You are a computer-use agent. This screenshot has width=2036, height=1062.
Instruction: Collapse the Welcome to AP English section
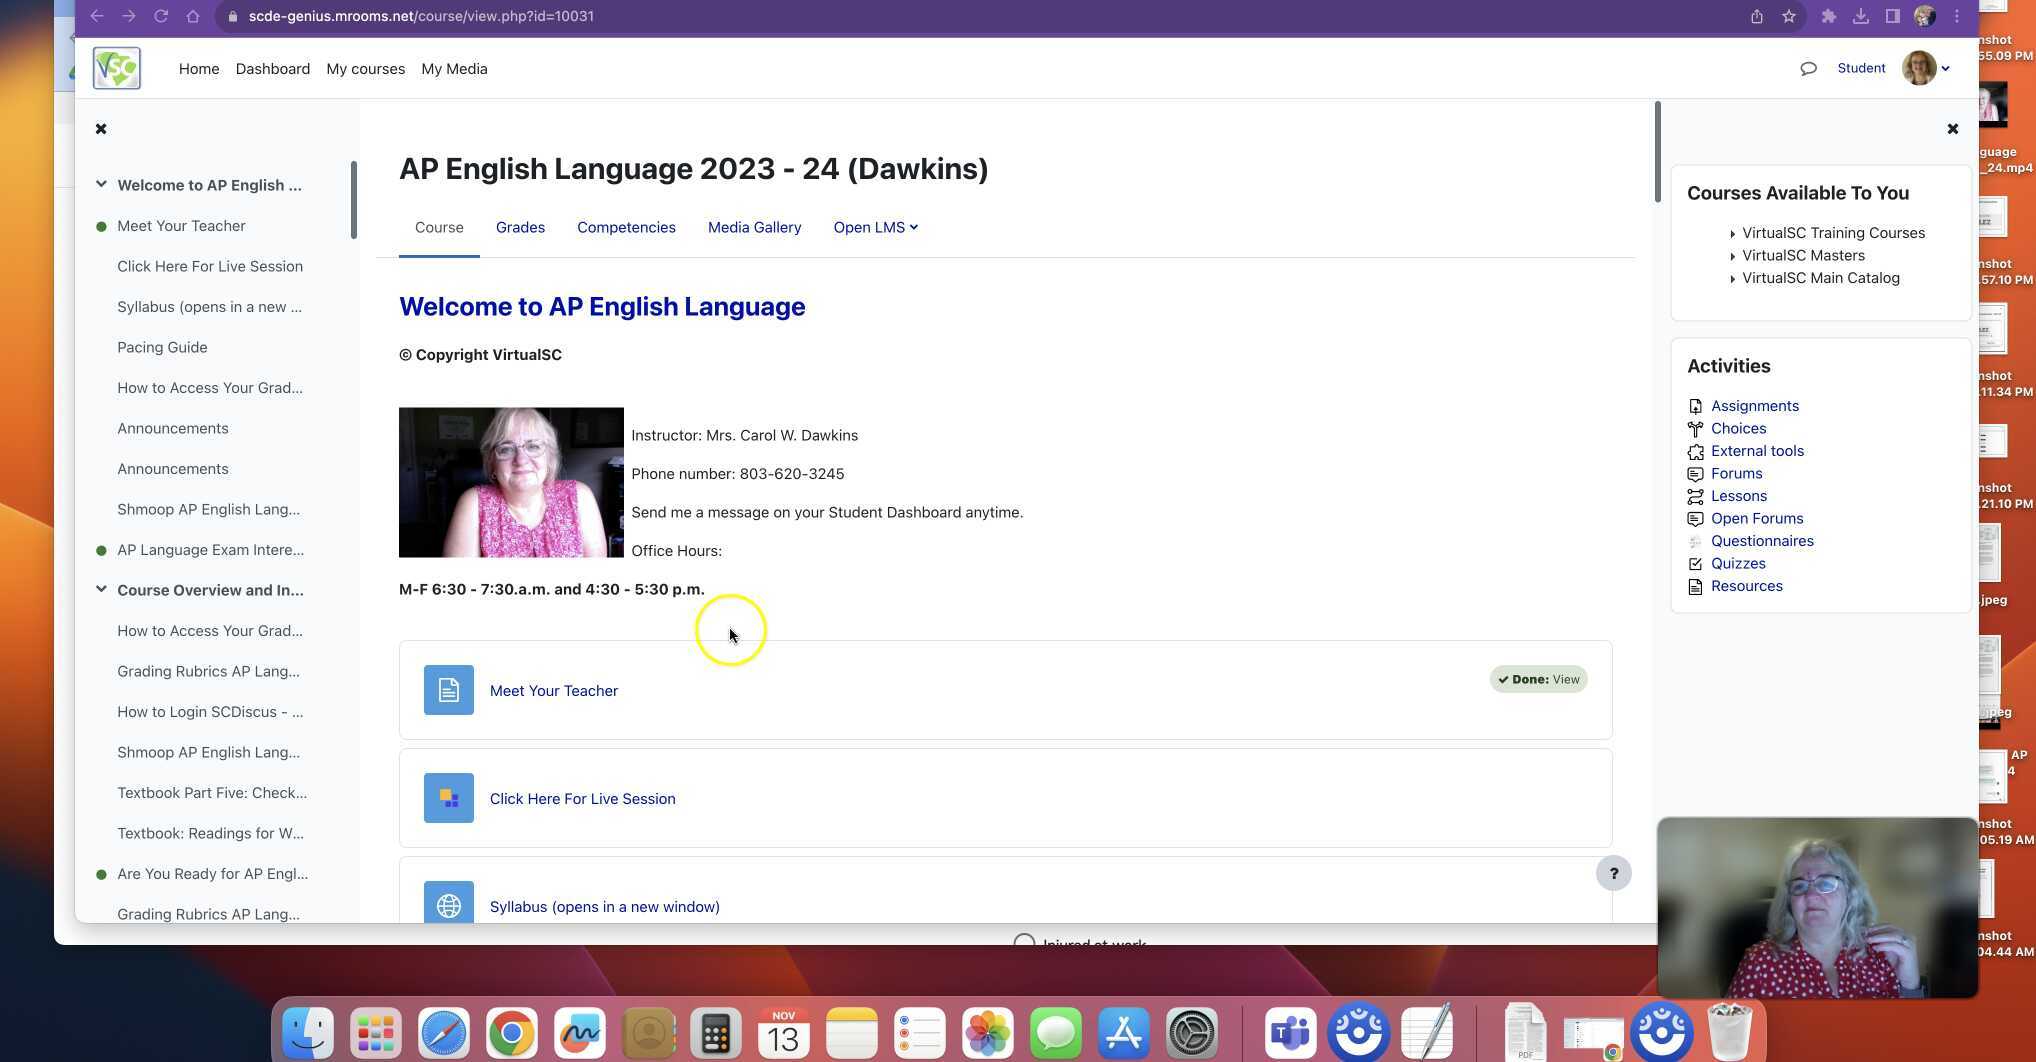coord(101,184)
